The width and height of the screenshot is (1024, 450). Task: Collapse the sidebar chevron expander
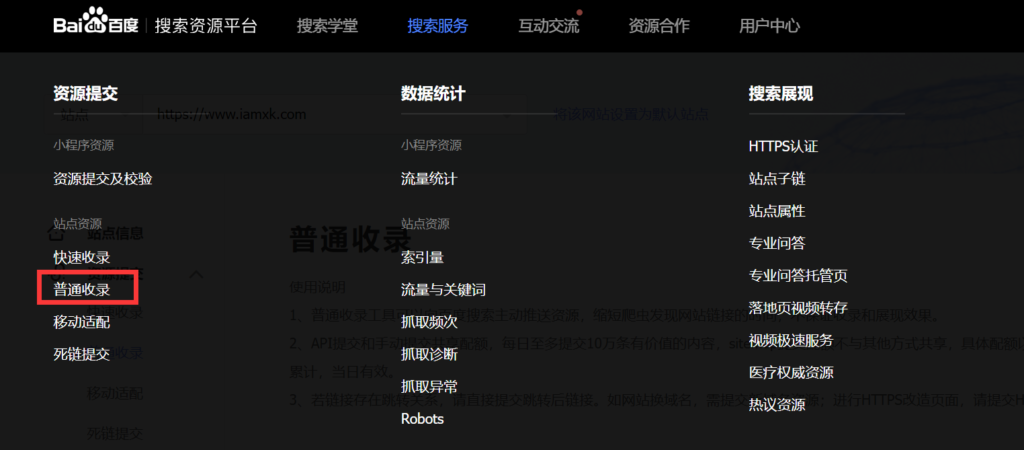click(x=197, y=273)
